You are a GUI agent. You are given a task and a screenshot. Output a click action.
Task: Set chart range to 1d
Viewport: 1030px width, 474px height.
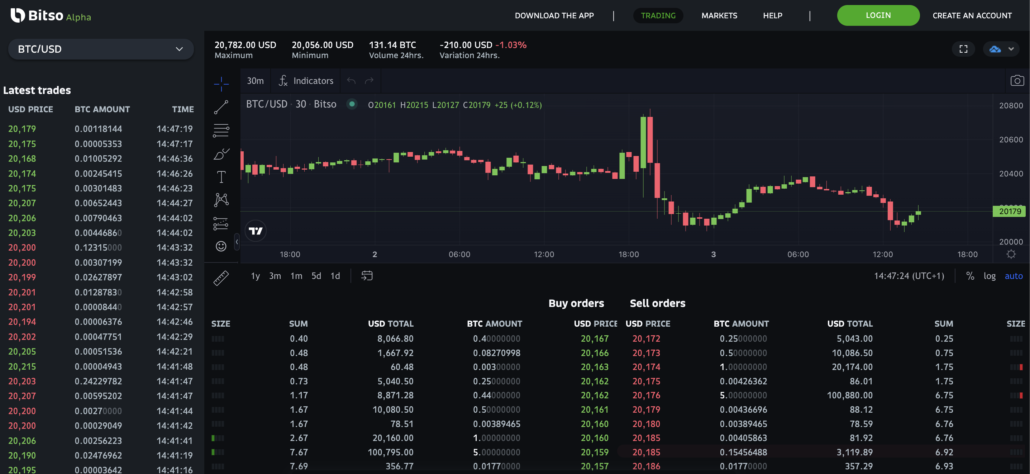point(335,276)
